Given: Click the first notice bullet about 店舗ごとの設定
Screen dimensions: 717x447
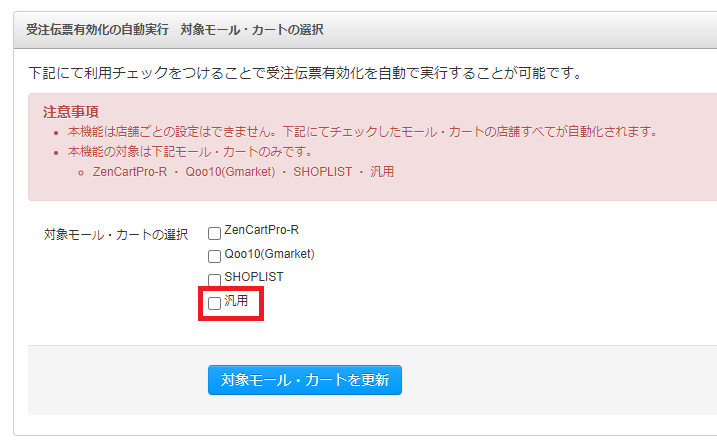Looking at the screenshot, I should 363,132.
